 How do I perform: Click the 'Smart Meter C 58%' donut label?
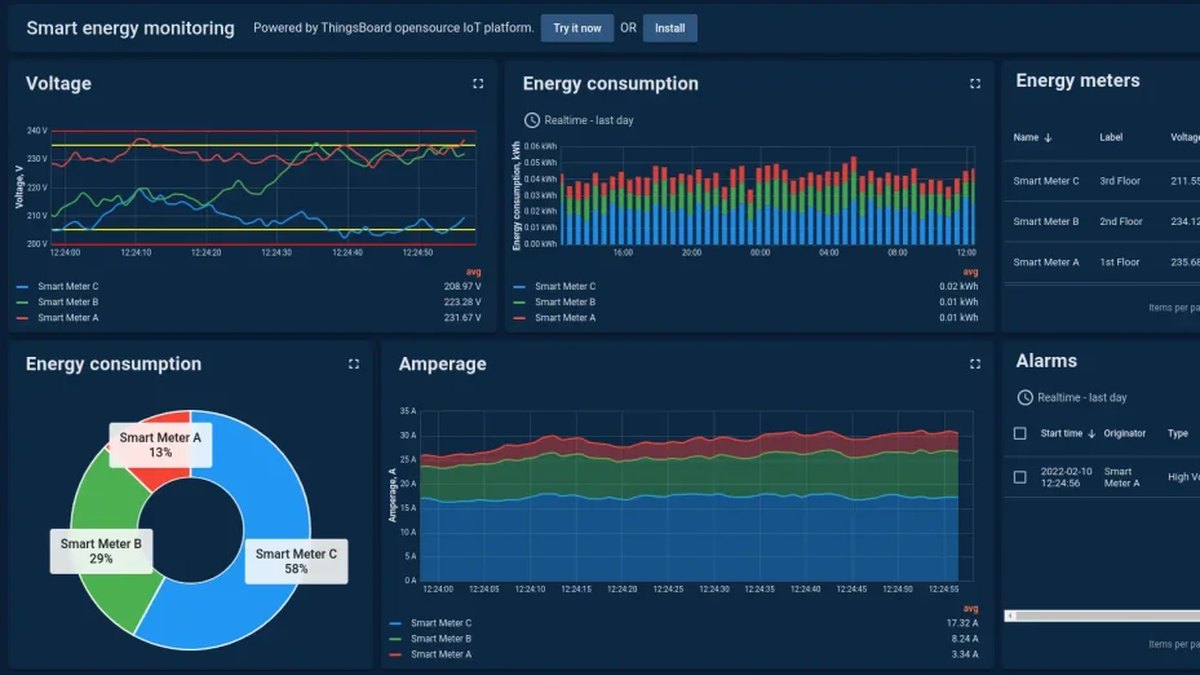(296, 561)
